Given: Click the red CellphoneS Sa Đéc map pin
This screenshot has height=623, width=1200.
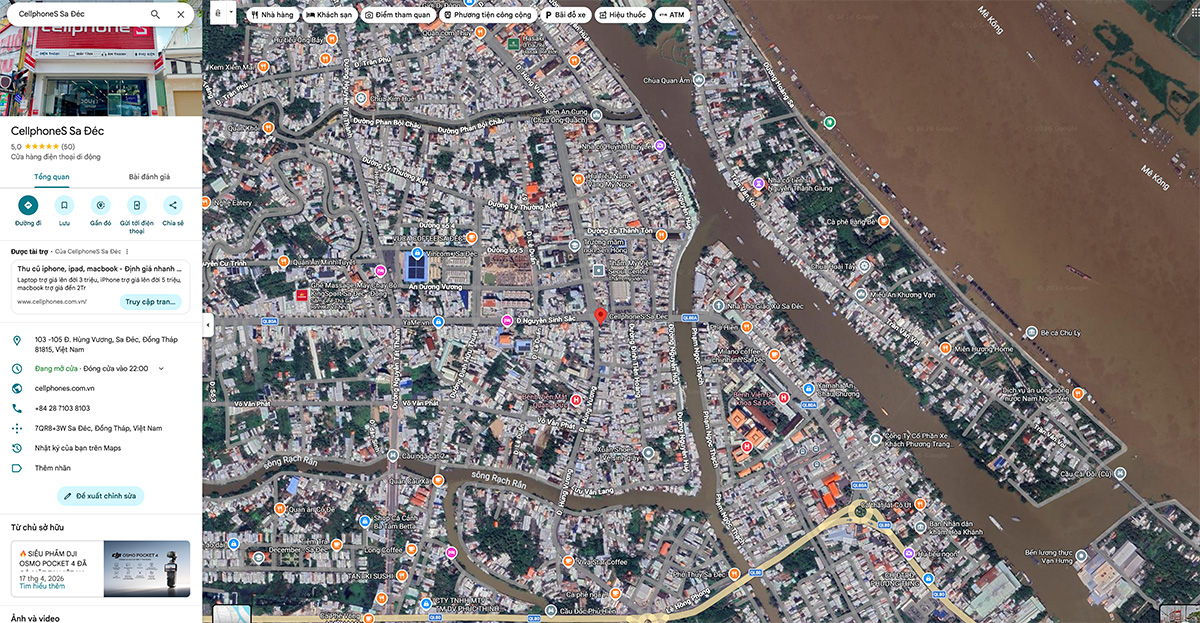Looking at the screenshot, I should click(600, 317).
